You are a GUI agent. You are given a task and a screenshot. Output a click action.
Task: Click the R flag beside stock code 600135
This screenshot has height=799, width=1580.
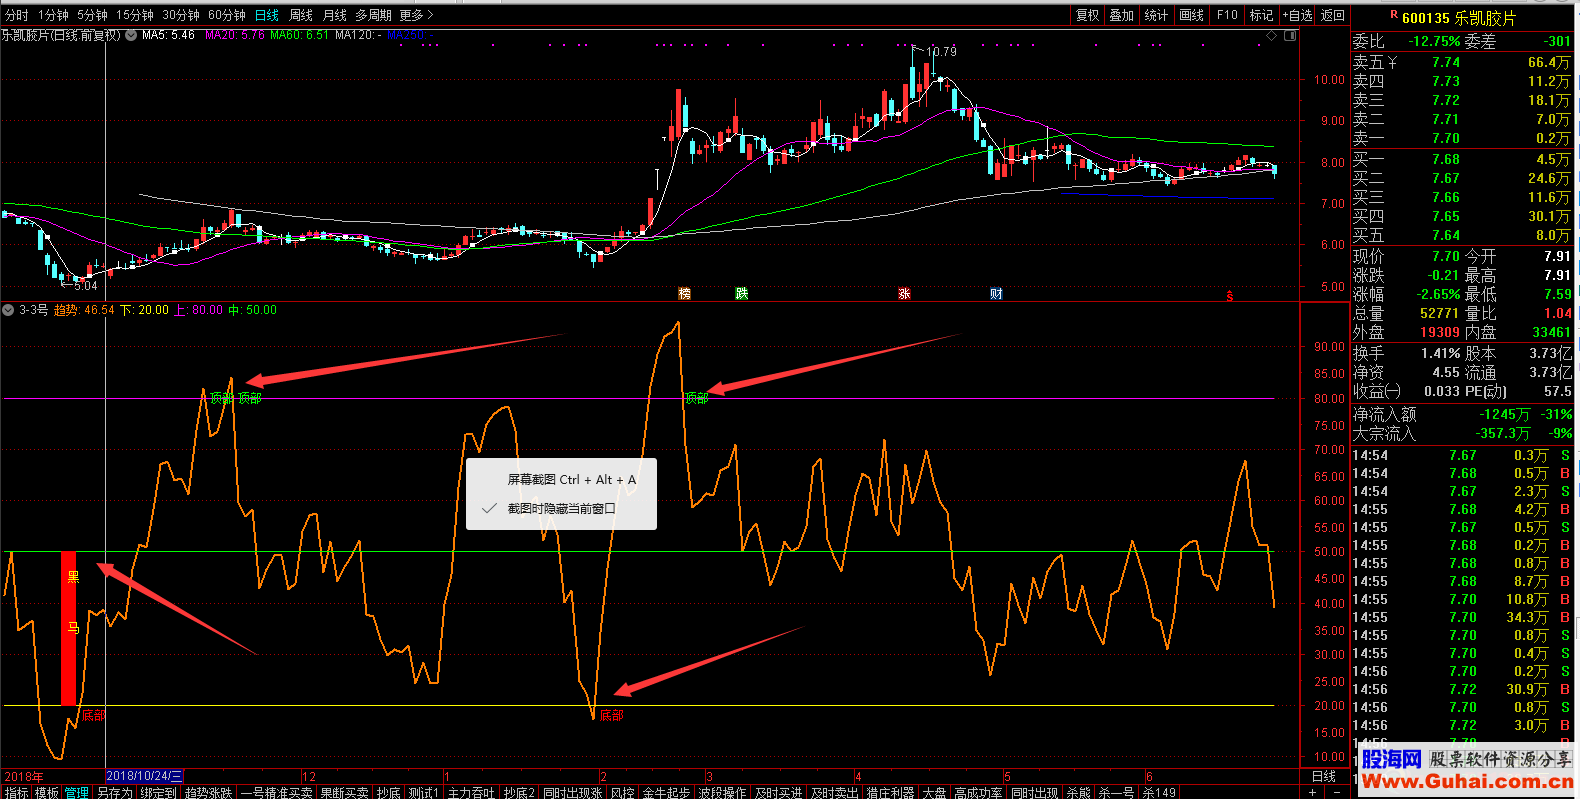1393,15
